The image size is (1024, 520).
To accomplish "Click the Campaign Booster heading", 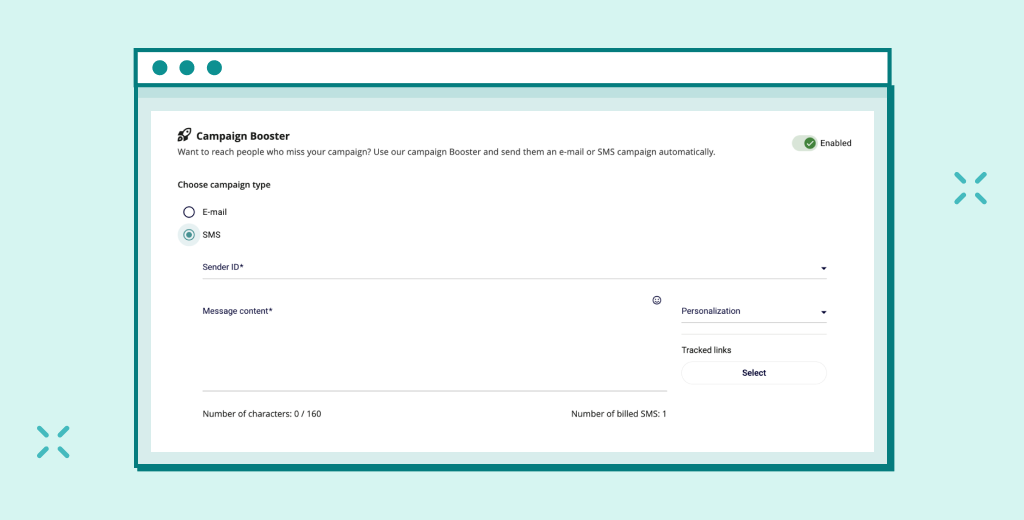I will [x=242, y=136].
